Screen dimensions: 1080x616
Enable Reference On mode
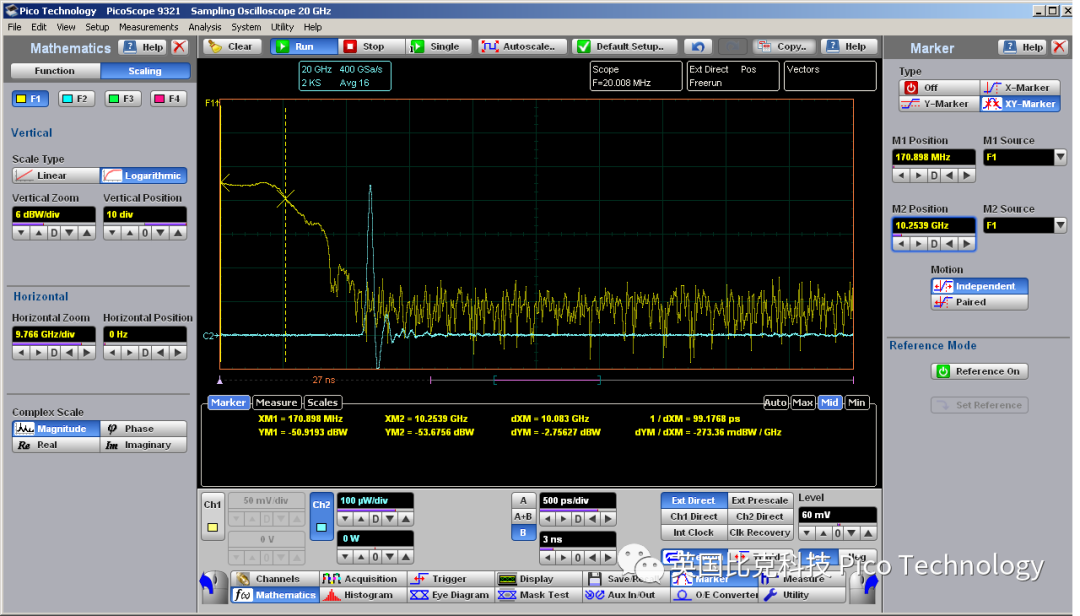[x=979, y=371]
